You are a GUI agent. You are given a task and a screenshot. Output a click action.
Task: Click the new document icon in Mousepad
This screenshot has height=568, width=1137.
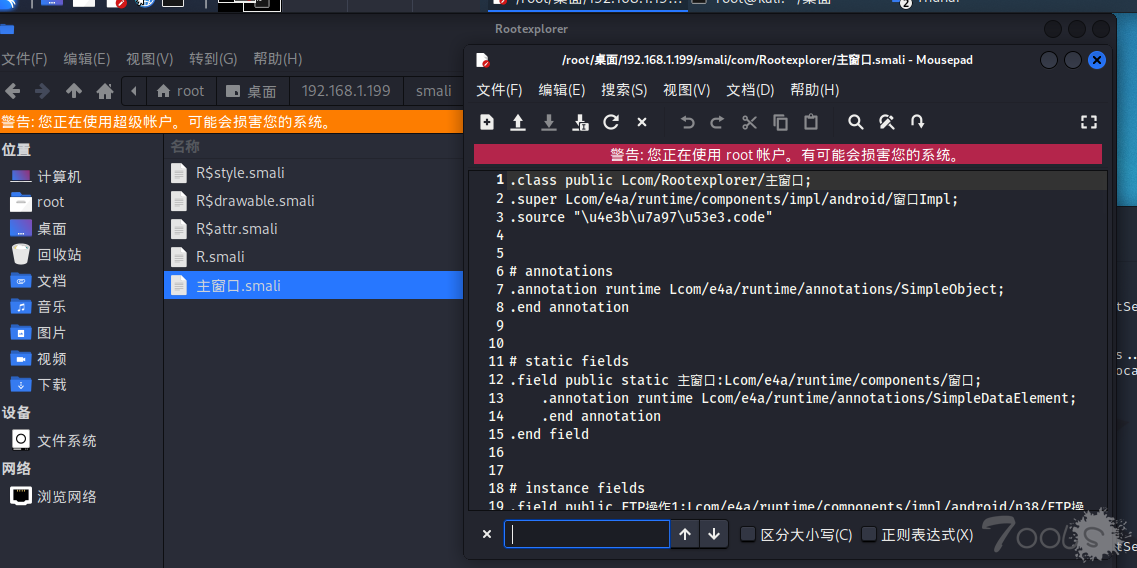pyautogui.click(x=487, y=122)
